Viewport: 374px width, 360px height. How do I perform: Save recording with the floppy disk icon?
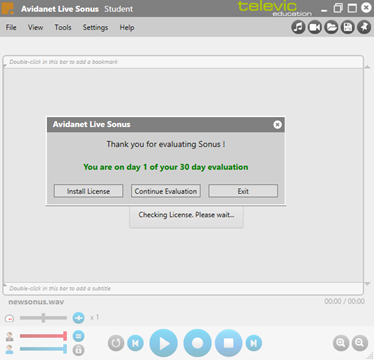pos(348,27)
